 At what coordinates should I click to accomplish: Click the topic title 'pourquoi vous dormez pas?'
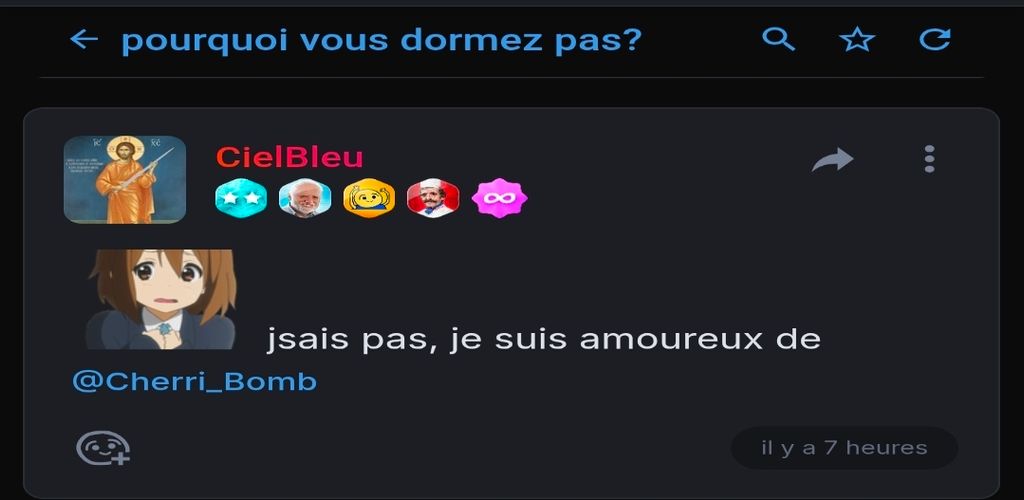pos(382,40)
